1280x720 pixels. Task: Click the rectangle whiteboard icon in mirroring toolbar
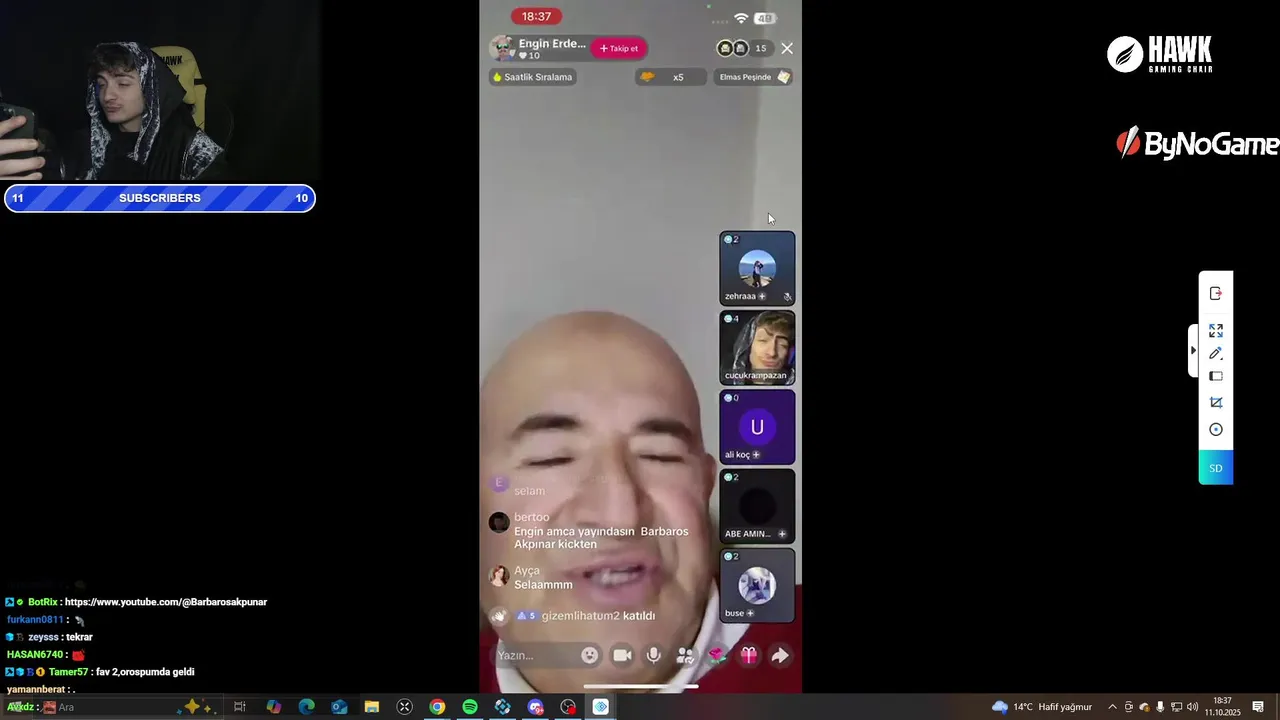[x=1216, y=376]
